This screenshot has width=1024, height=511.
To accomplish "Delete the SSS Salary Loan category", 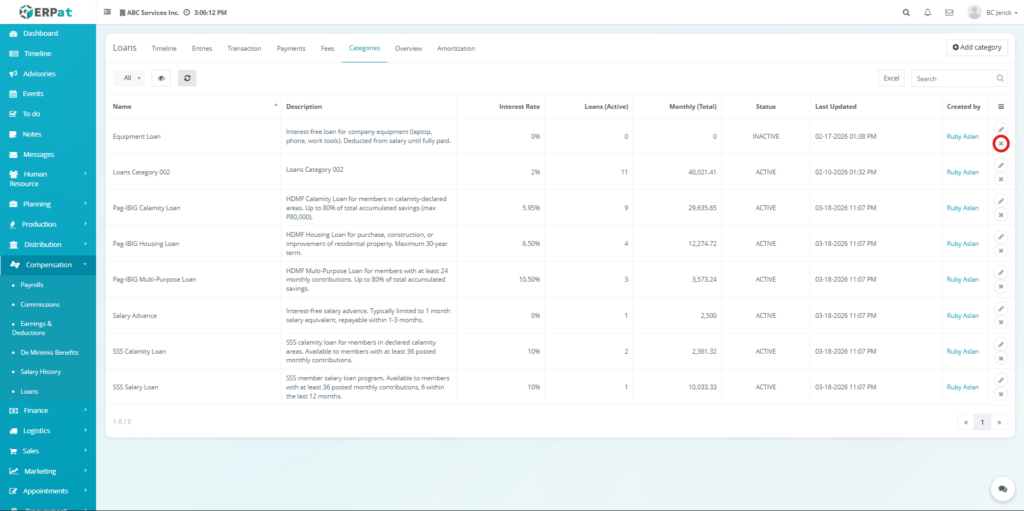I will (x=1001, y=395).
